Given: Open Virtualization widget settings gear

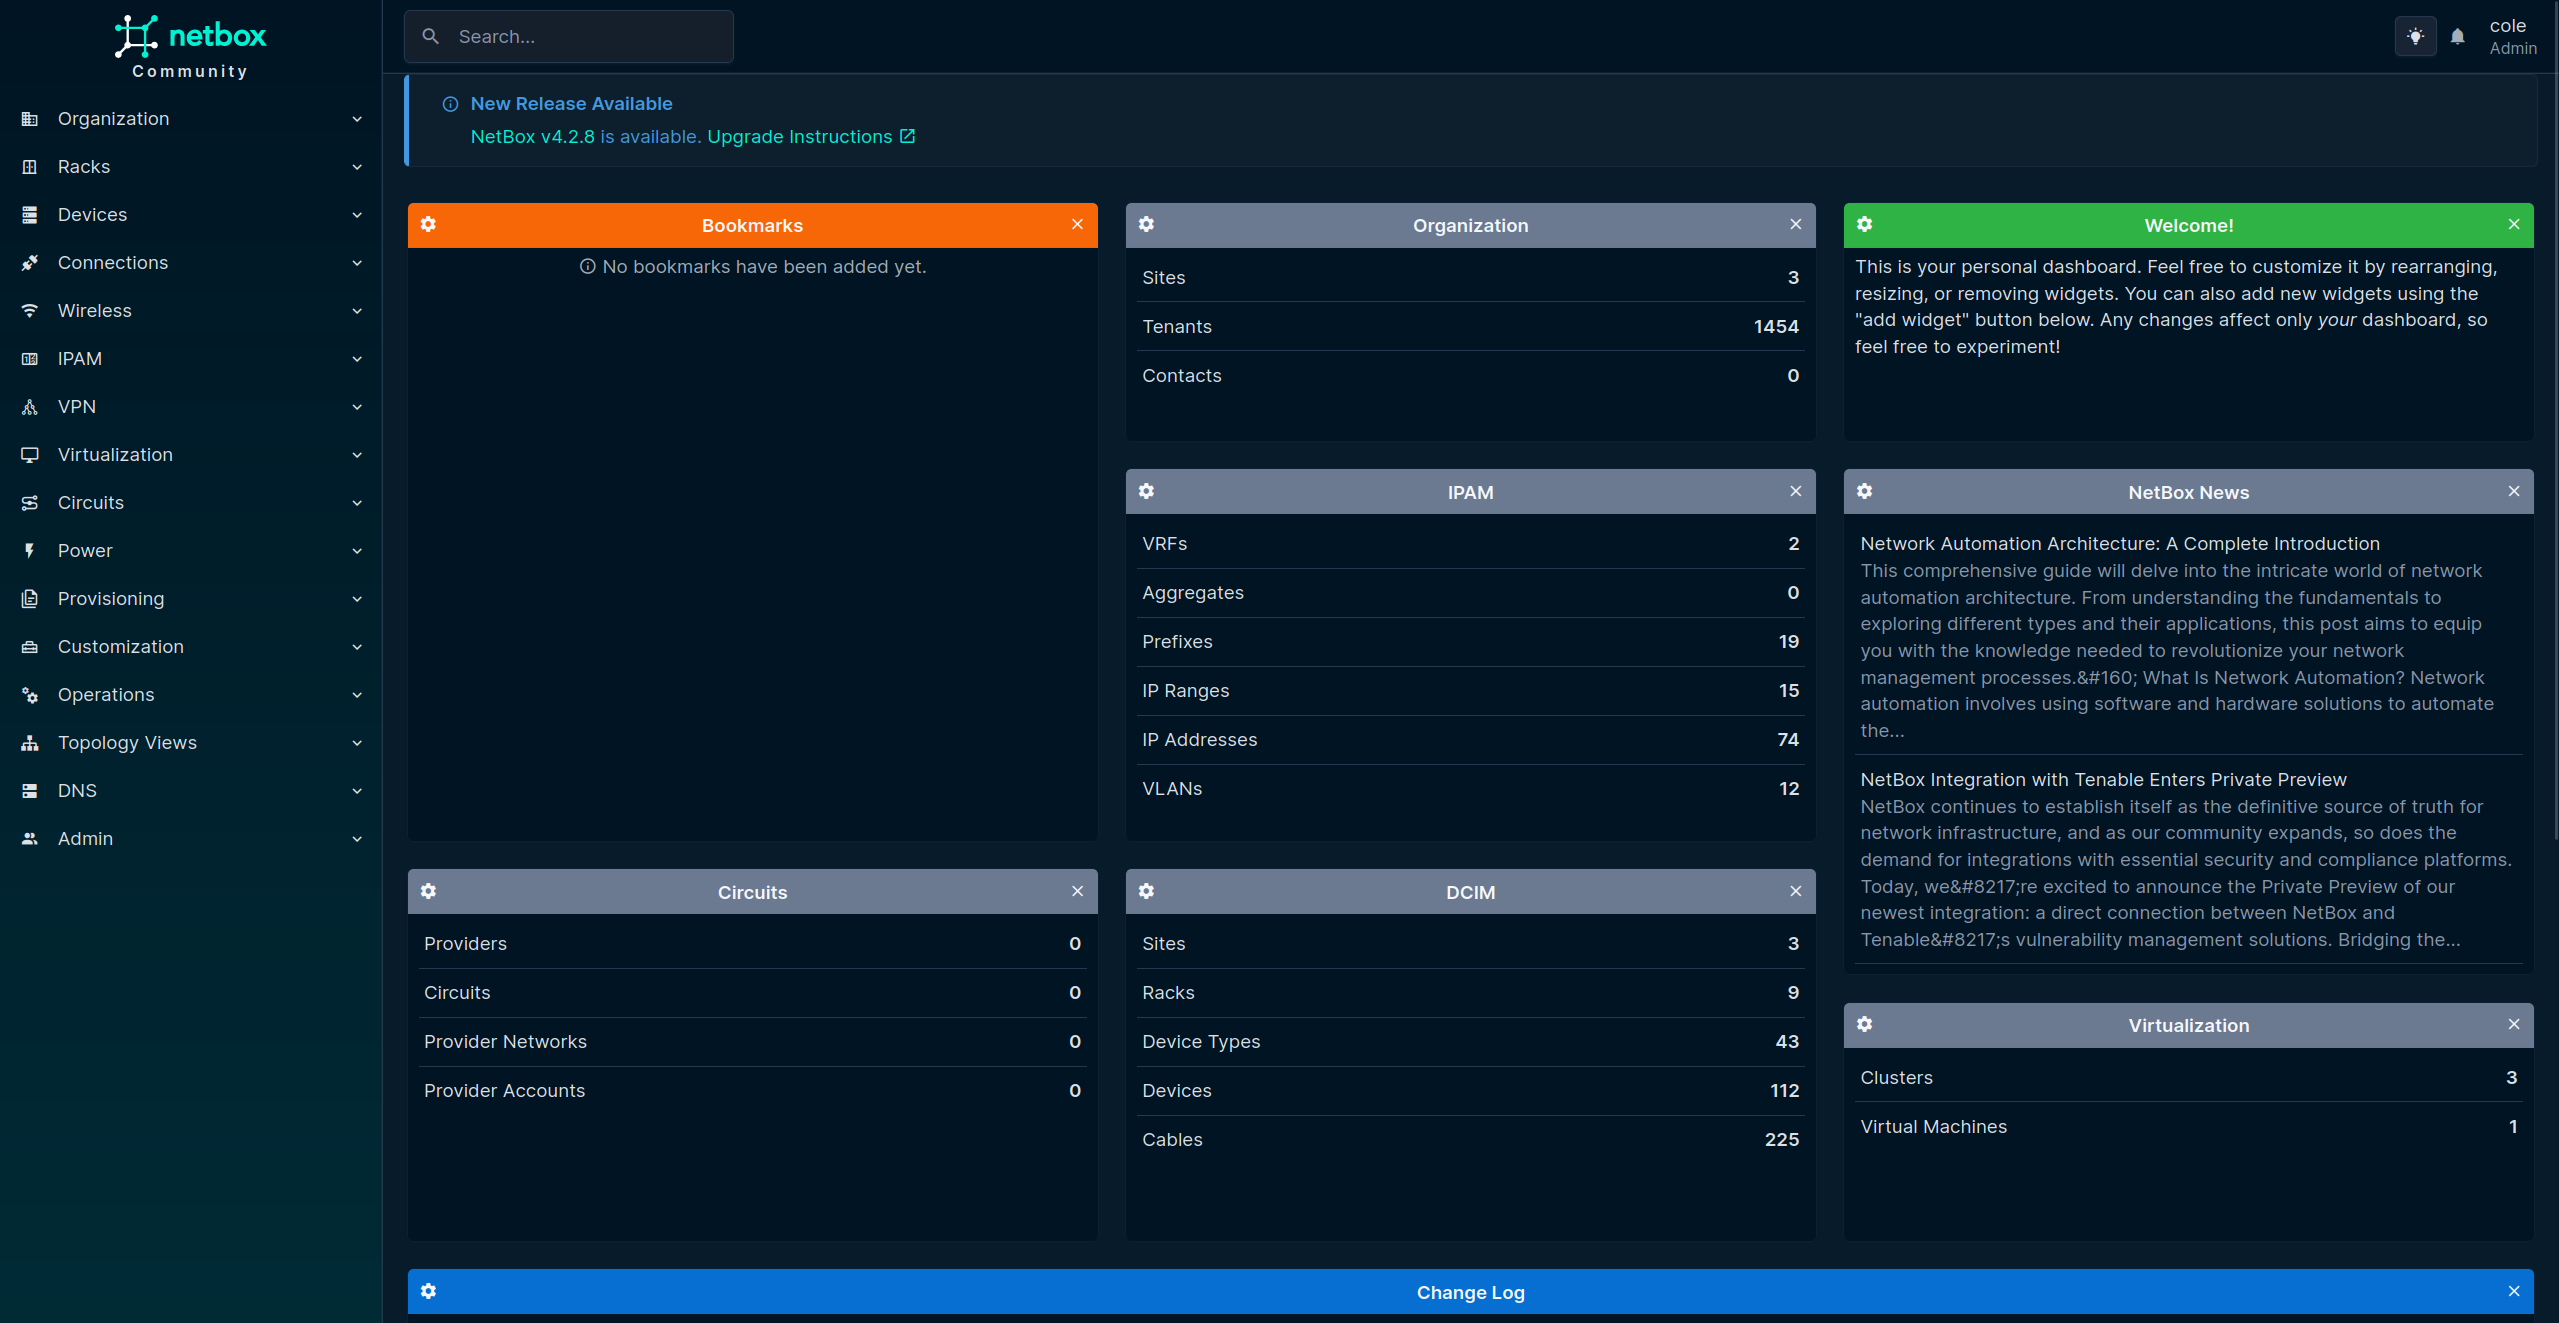Looking at the screenshot, I should pyautogui.click(x=1864, y=1024).
